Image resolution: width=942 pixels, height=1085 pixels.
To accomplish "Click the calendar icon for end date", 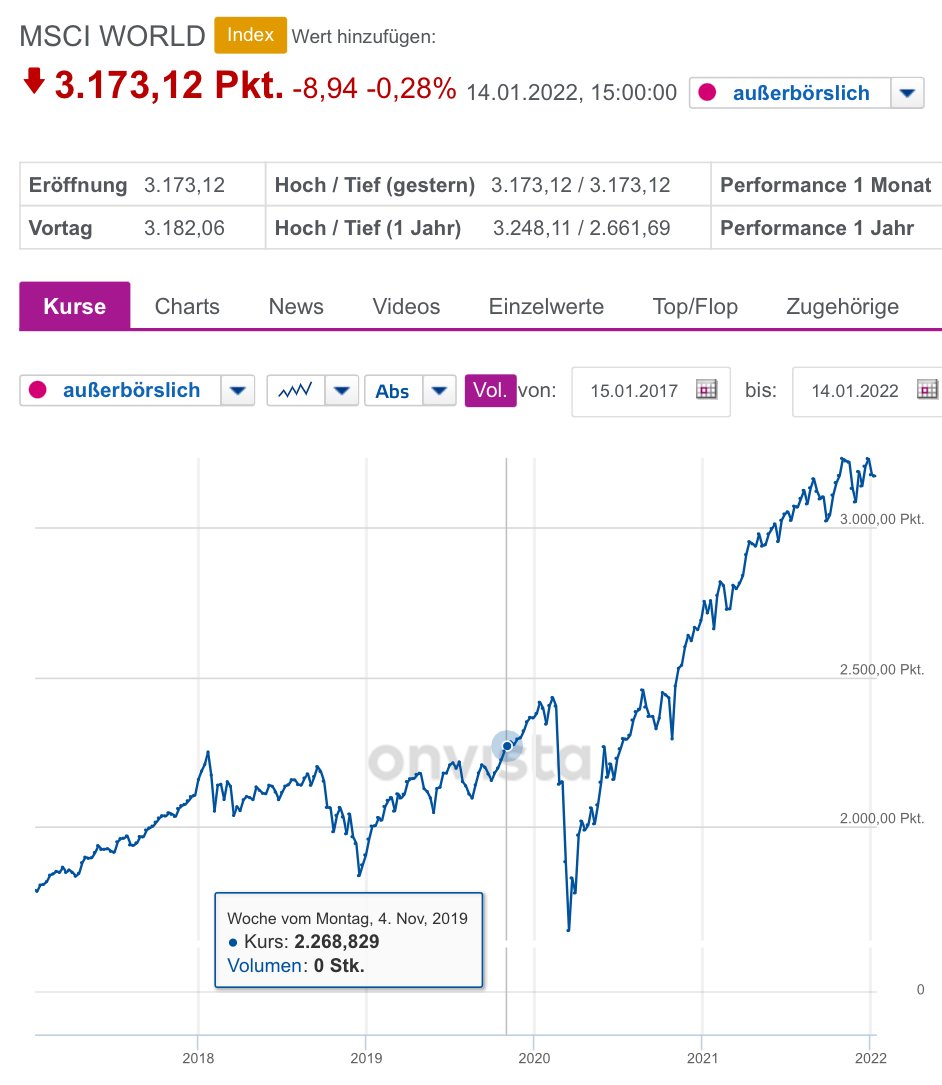I will click(x=927, y=390).
